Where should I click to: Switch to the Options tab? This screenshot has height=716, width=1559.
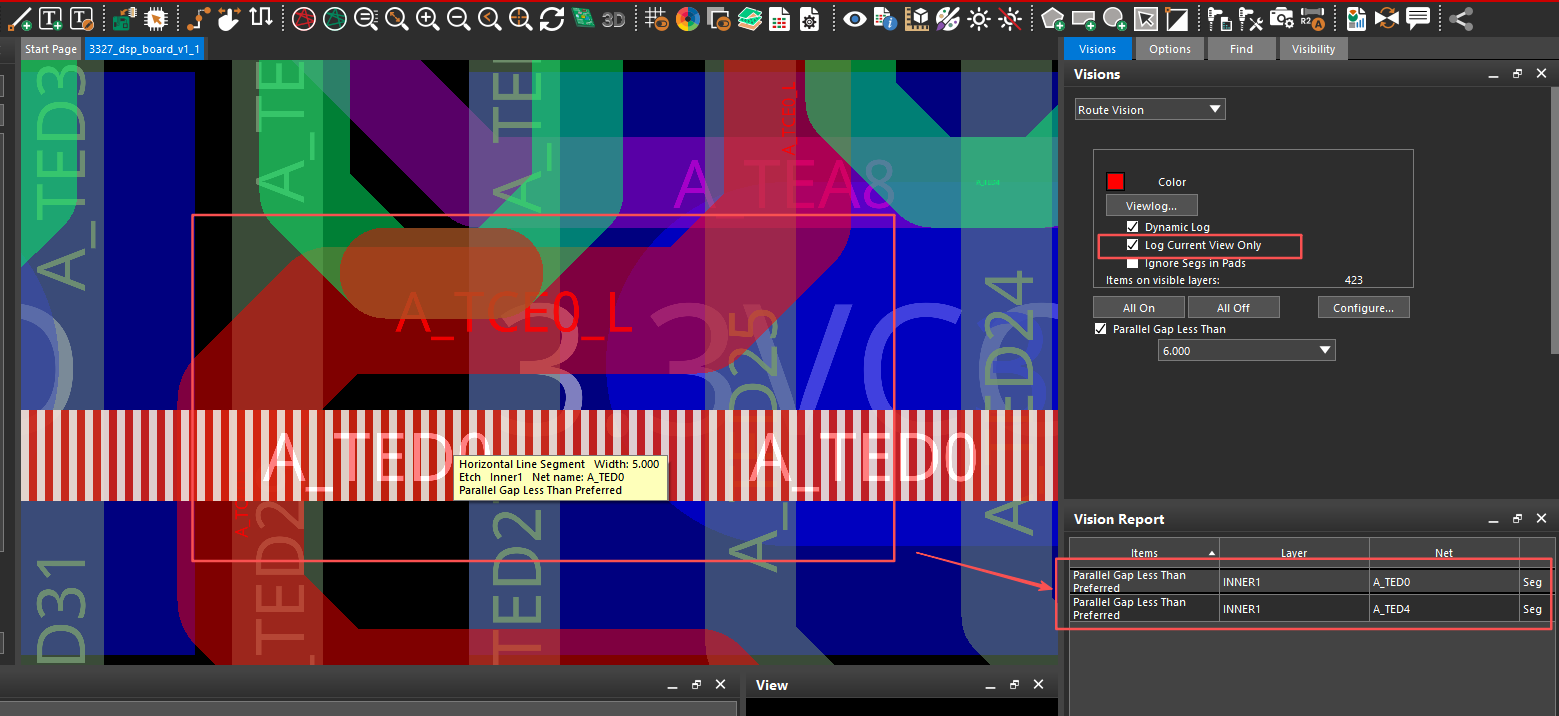[x=1169, y=49]
